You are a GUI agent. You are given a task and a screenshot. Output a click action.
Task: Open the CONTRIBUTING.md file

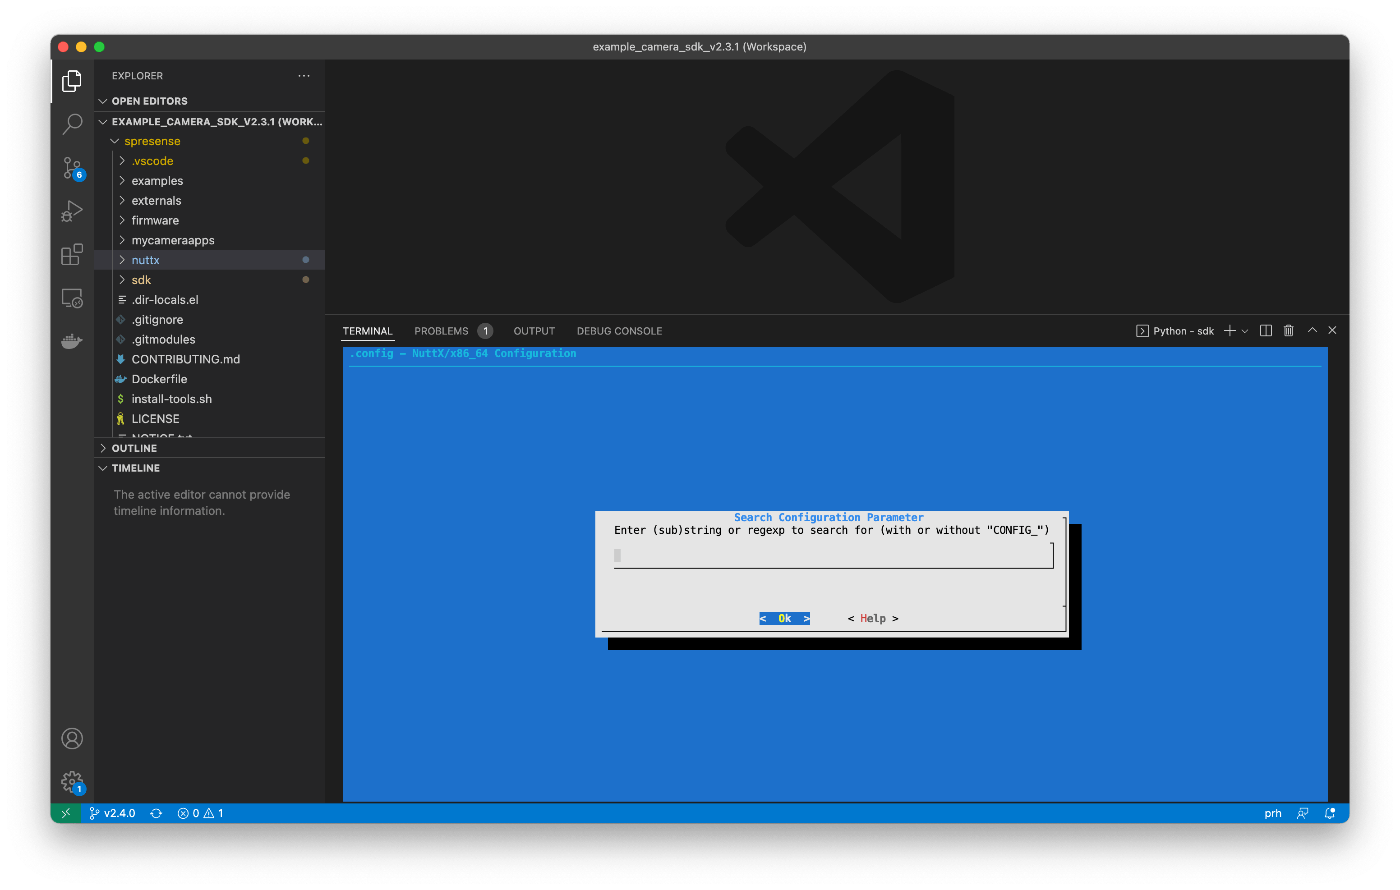(210, 360)
